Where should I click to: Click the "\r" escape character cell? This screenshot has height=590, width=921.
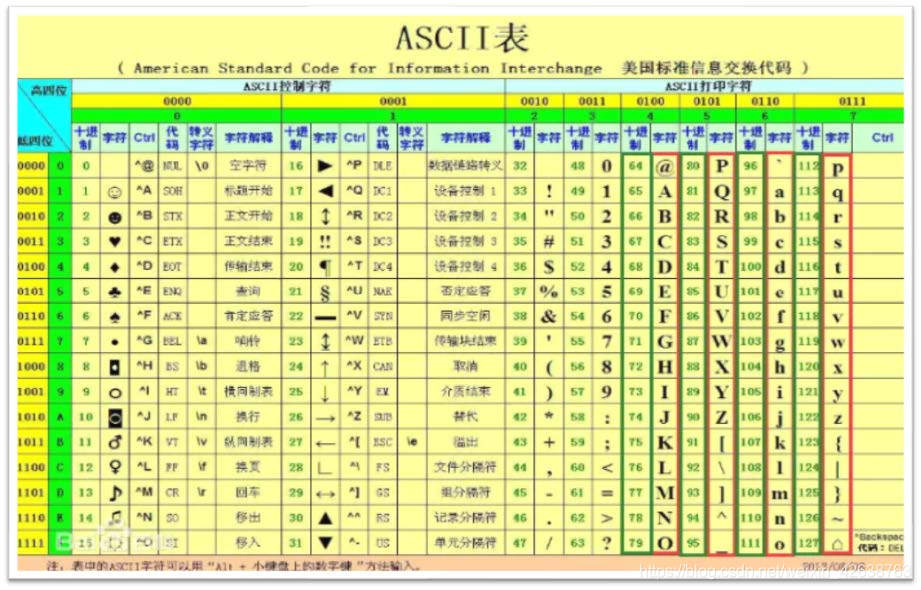click(x=201, y=492)
